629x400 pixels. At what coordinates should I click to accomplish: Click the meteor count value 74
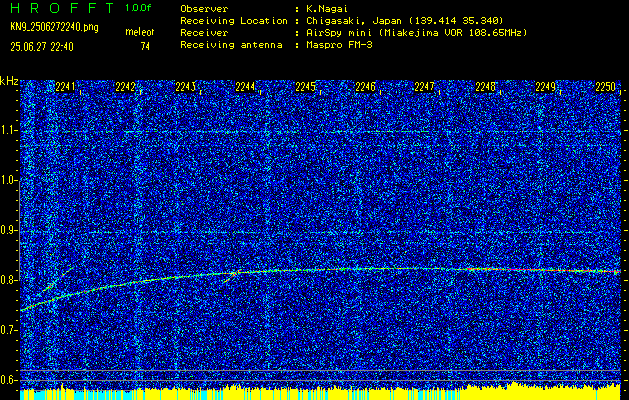coord(145,47)
